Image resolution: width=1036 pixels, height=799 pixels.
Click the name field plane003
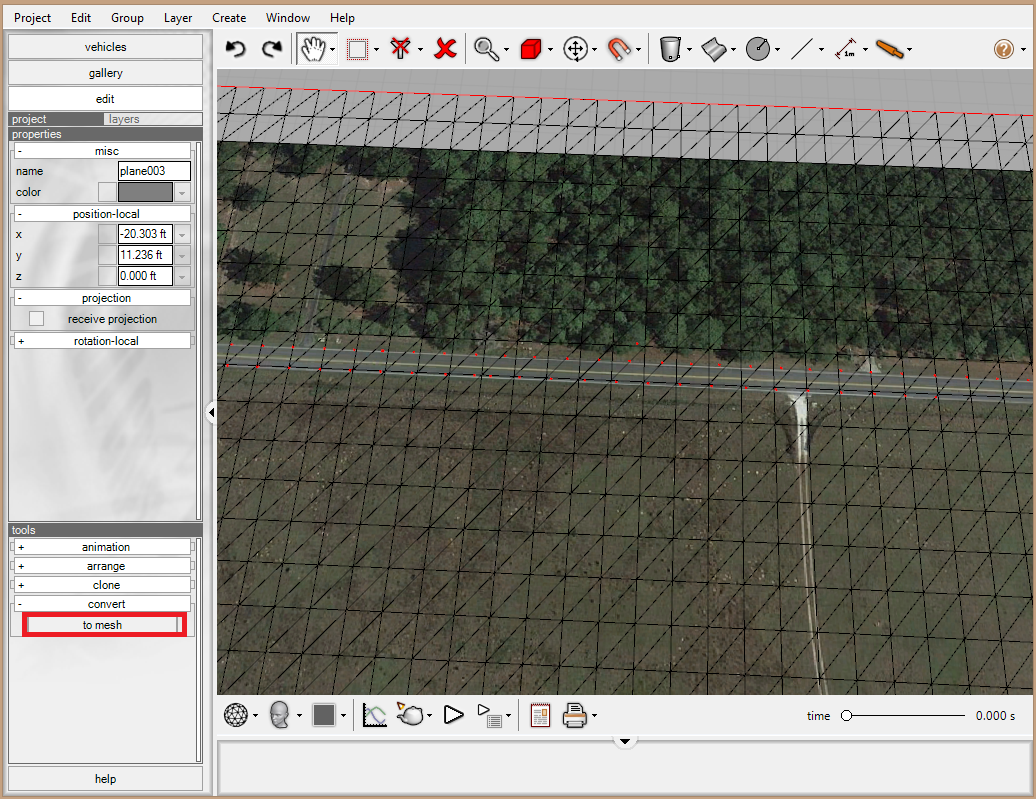point(155,171)
